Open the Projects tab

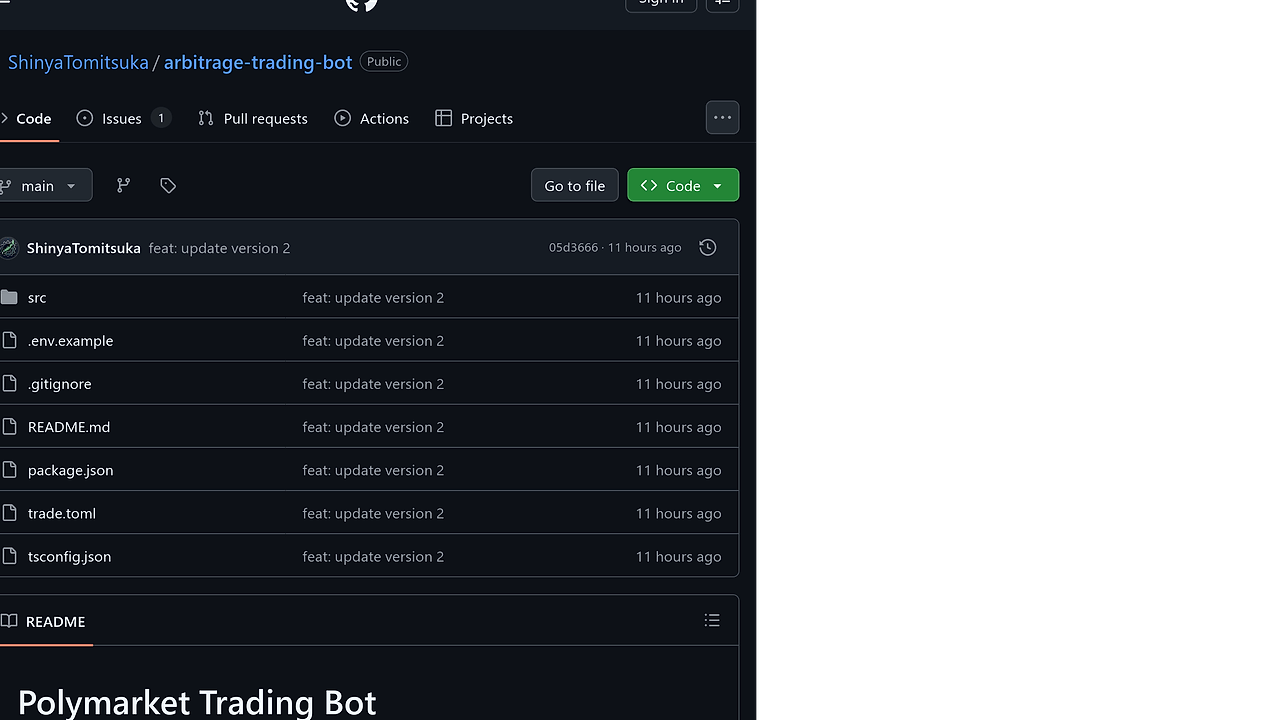[x=474, y=118]
